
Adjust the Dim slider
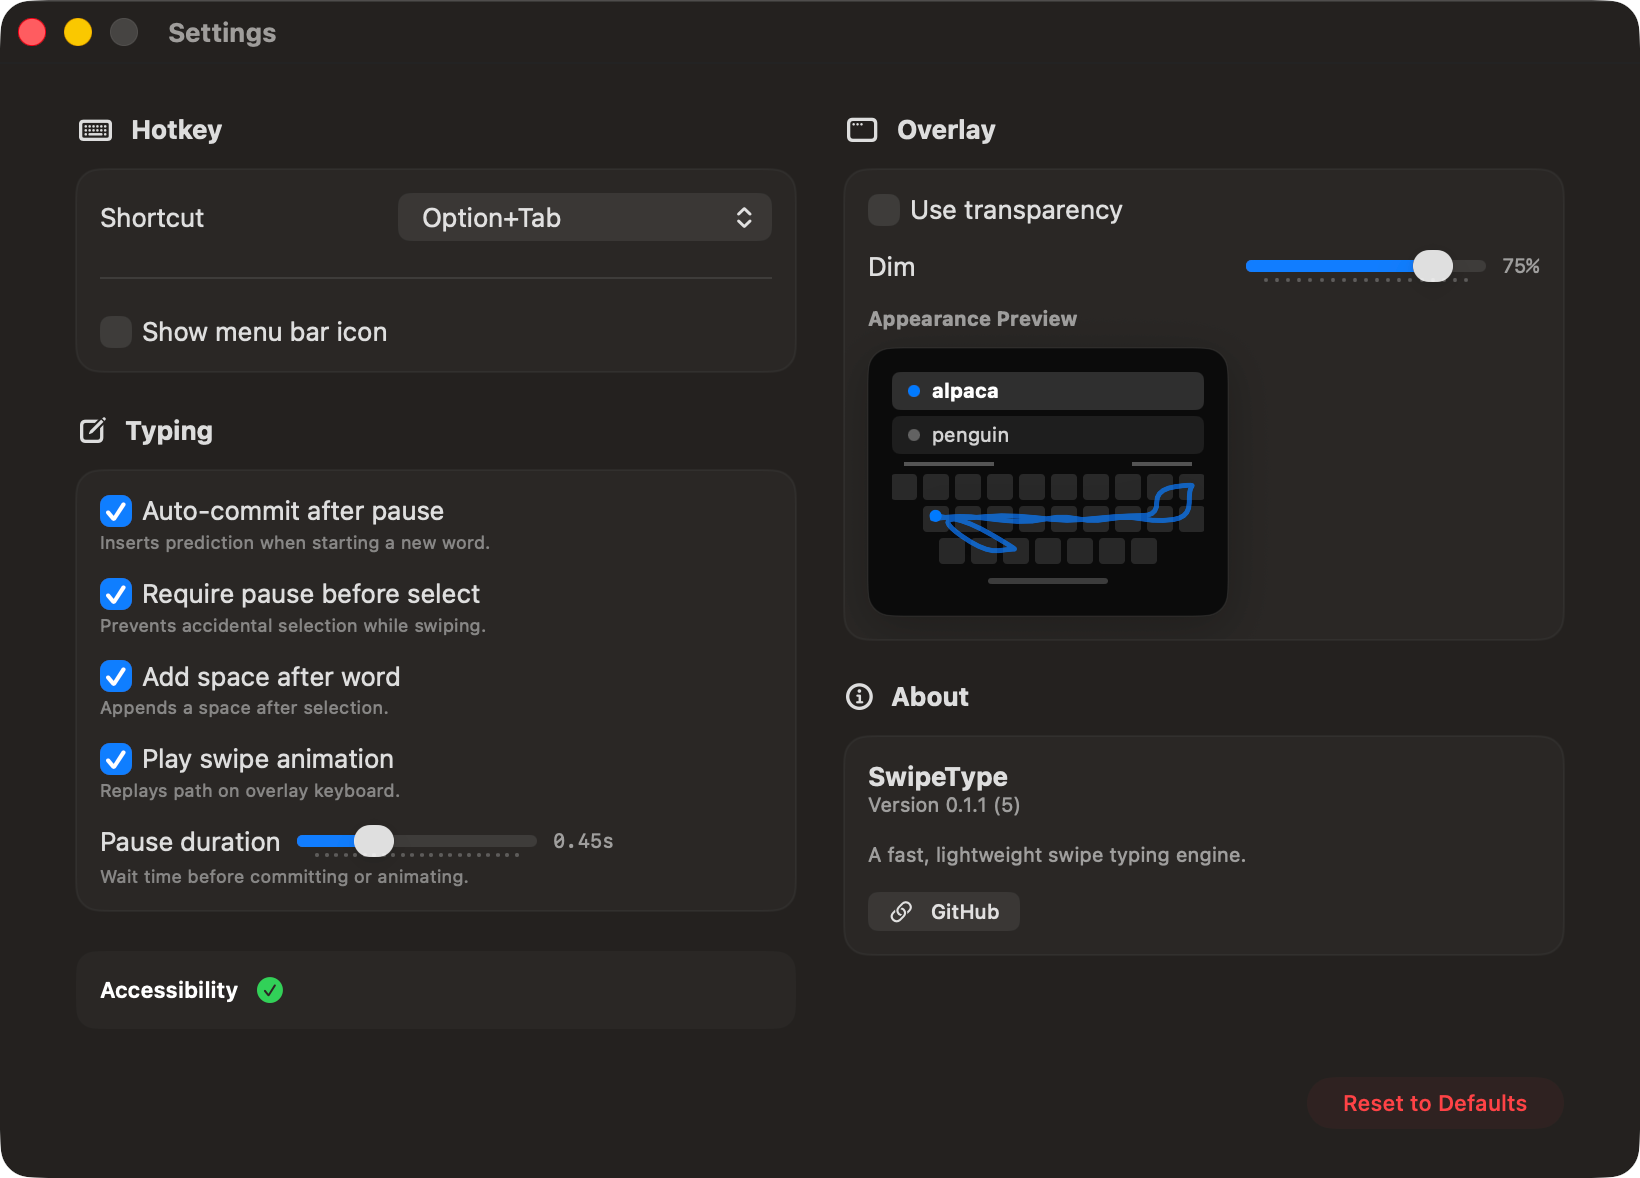(1366, 266)
